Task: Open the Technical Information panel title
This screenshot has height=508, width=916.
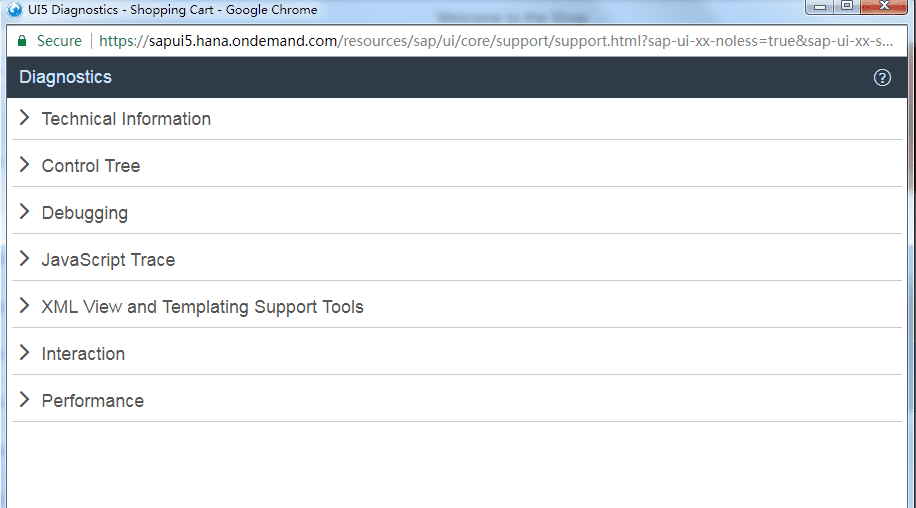Action: coord(126,119)
